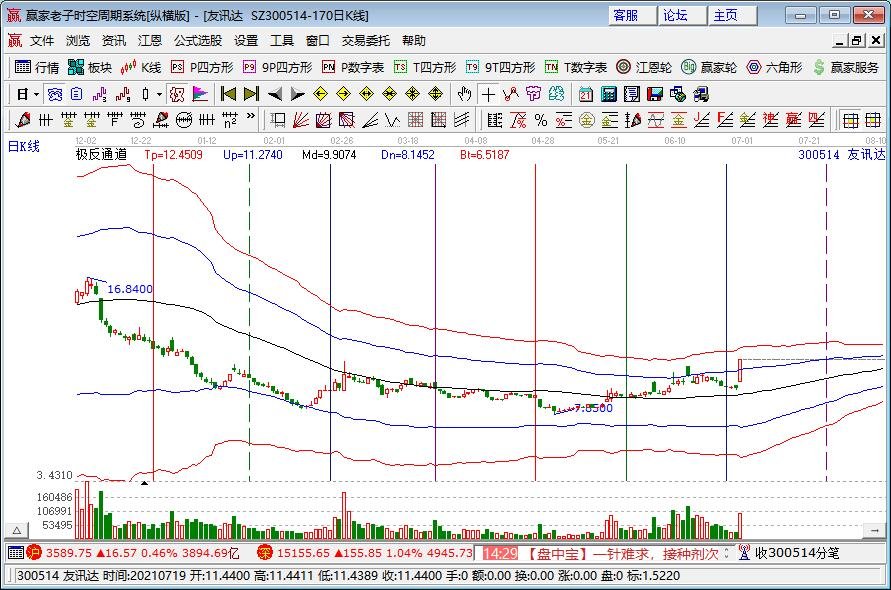Activate the crosshair cursor tool
The image size is (891, 590).
pos(487,94)
